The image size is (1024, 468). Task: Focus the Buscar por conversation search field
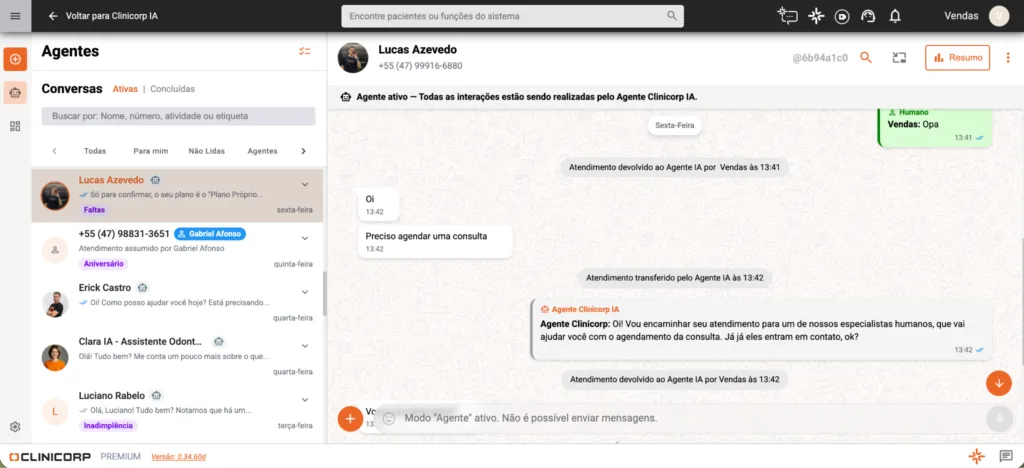click(x=178, y=116)
